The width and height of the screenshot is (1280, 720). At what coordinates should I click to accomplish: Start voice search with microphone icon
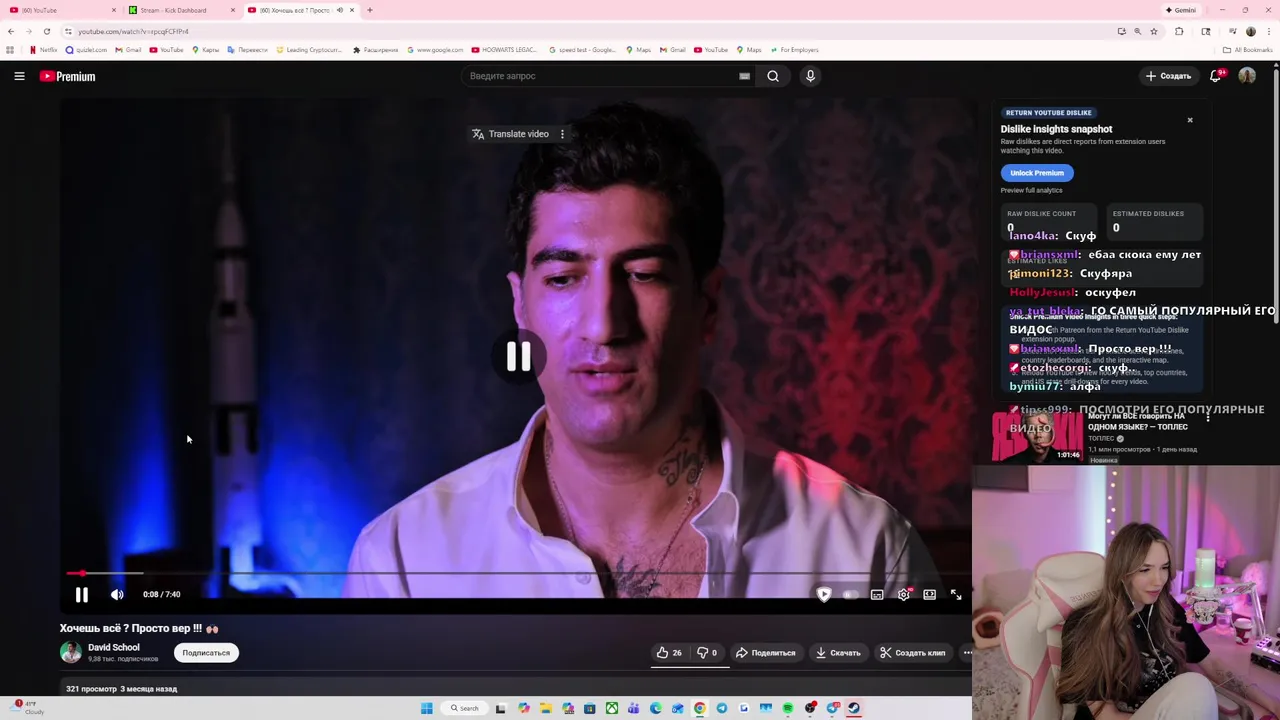810,76
